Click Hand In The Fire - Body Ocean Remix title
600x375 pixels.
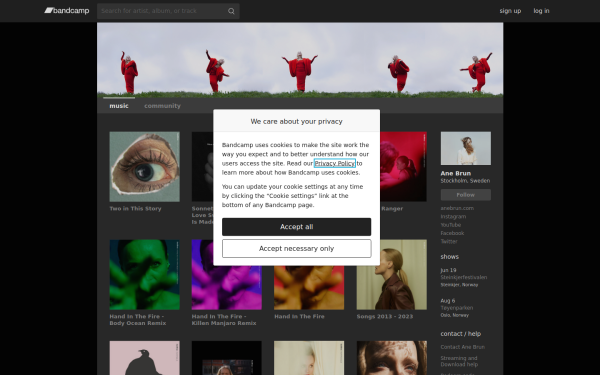click(138, 320)
